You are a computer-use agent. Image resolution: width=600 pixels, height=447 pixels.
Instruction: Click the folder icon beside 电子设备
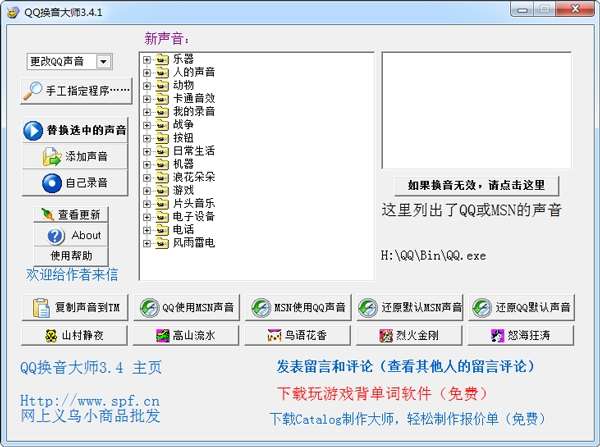click(x=162, y=217)
